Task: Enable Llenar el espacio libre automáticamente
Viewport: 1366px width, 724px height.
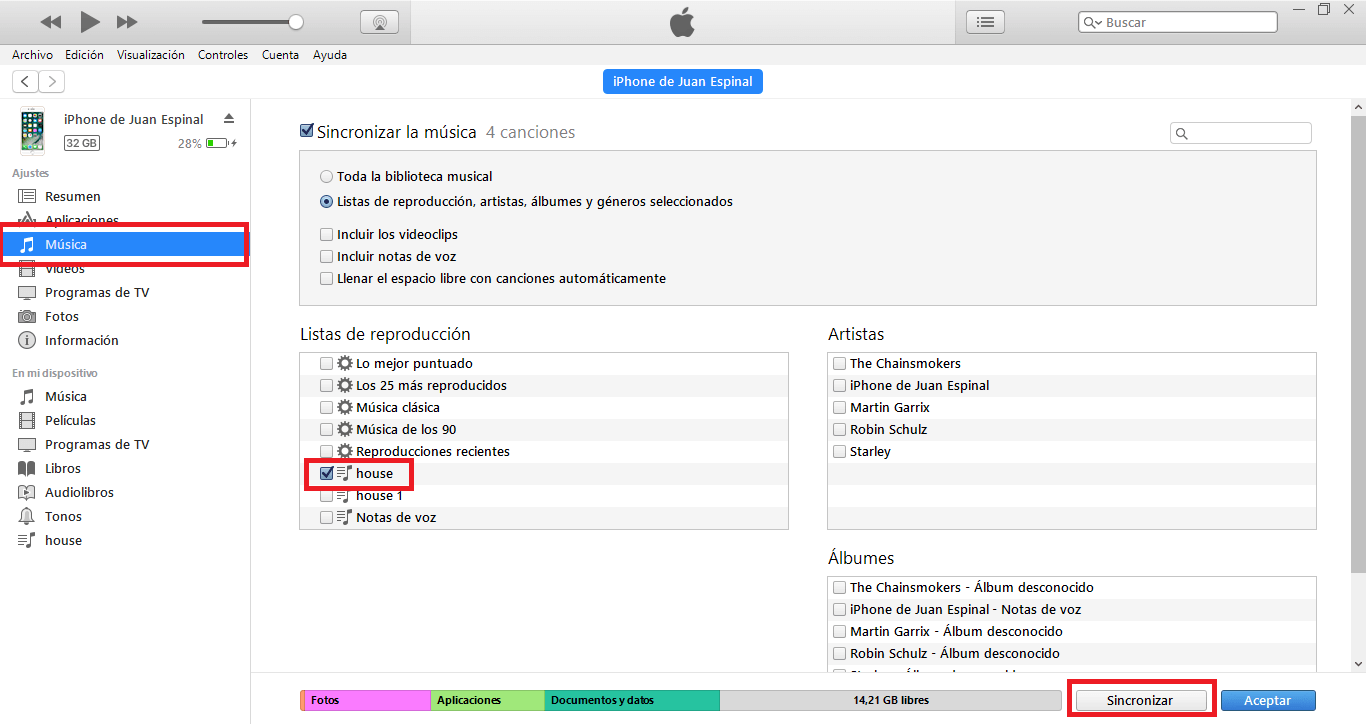Action: 327,278
